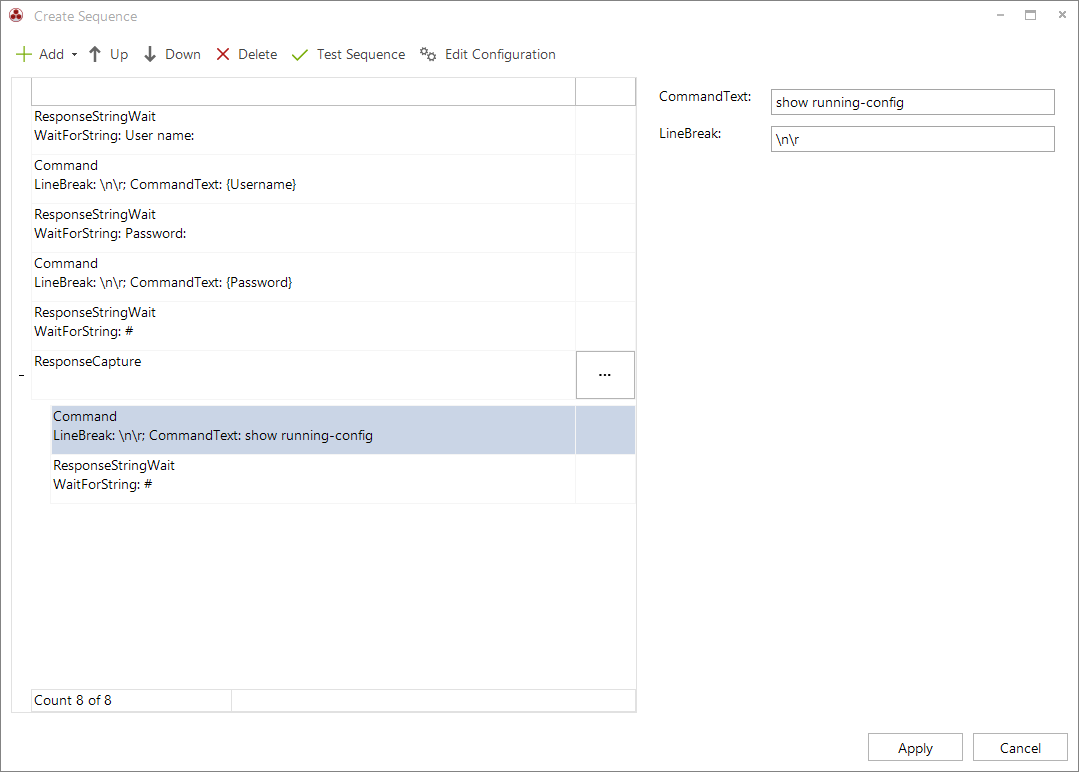Viewport: 1079px width, 772px height.
Task: Click the CommandText input field
Action: [x=912, y=102]
